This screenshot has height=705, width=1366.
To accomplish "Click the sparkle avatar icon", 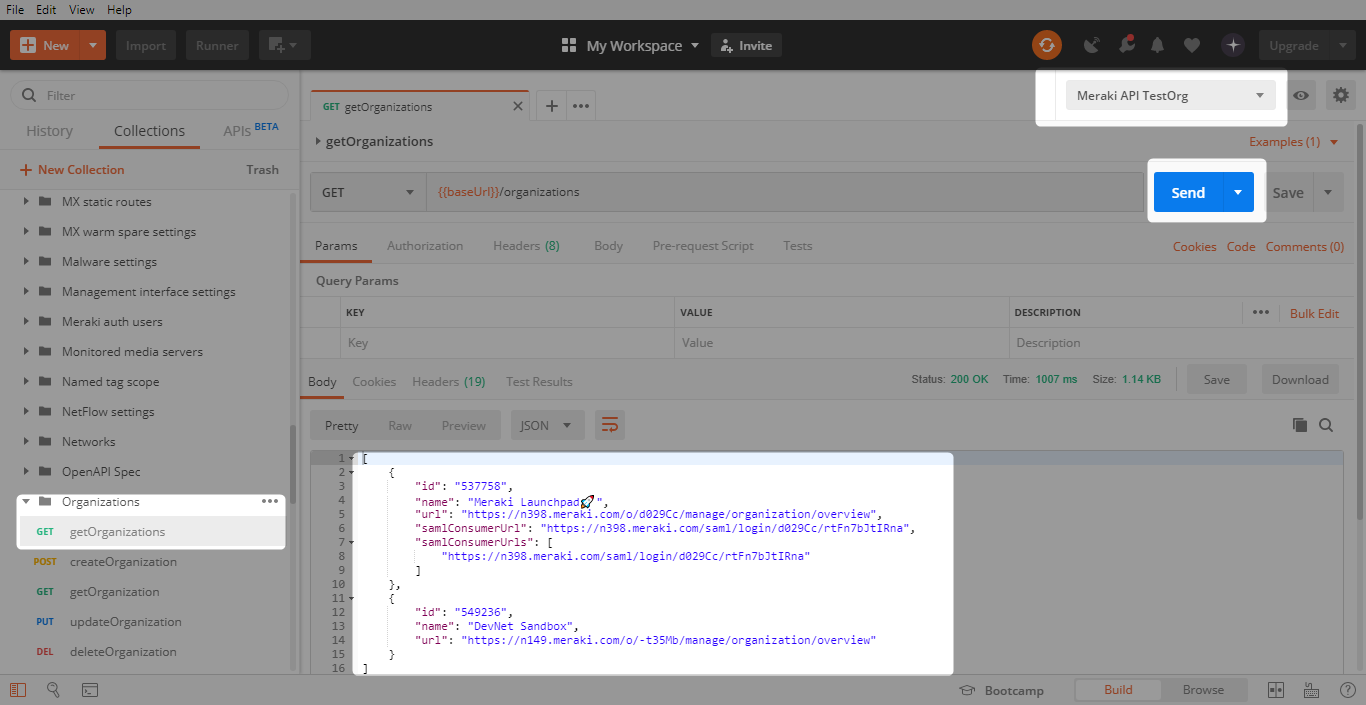I will pos(1233,45).
